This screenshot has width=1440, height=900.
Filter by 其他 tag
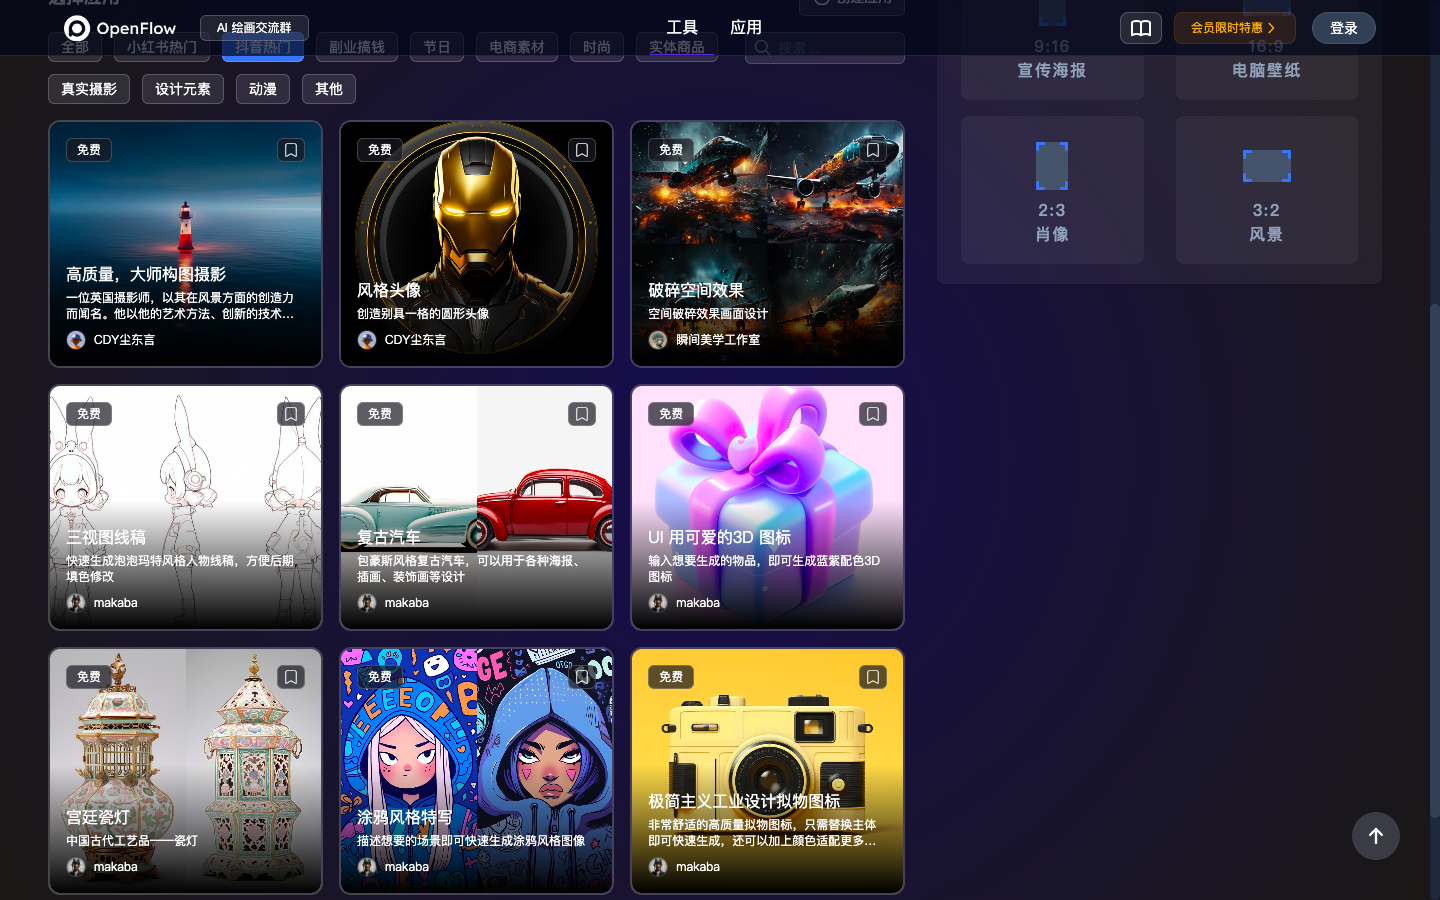329,89
